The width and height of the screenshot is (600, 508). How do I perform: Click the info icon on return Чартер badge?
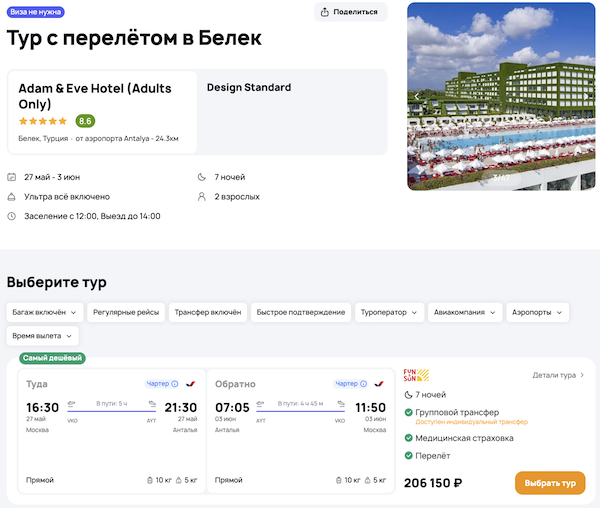pyautogui.click(x=363, y=383)
